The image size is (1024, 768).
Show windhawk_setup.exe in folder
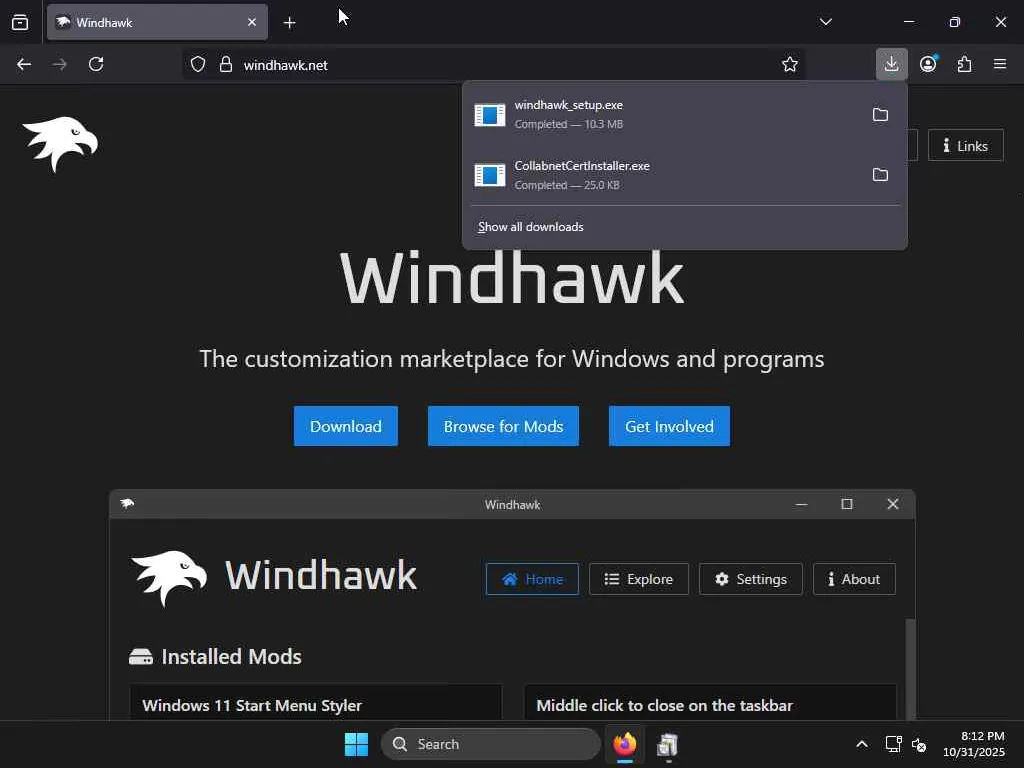880,115
